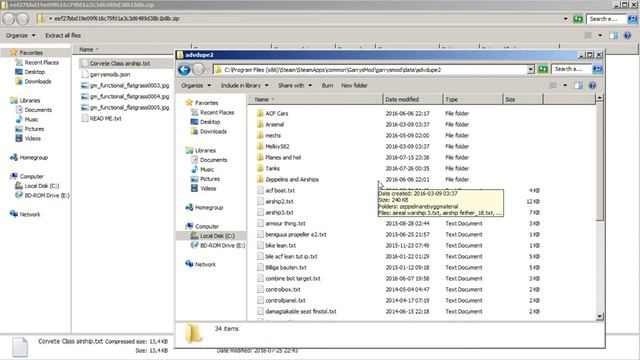Screen dimensions: 640x360
Task: Create a New folder in advdupe2
Action: 354,85
